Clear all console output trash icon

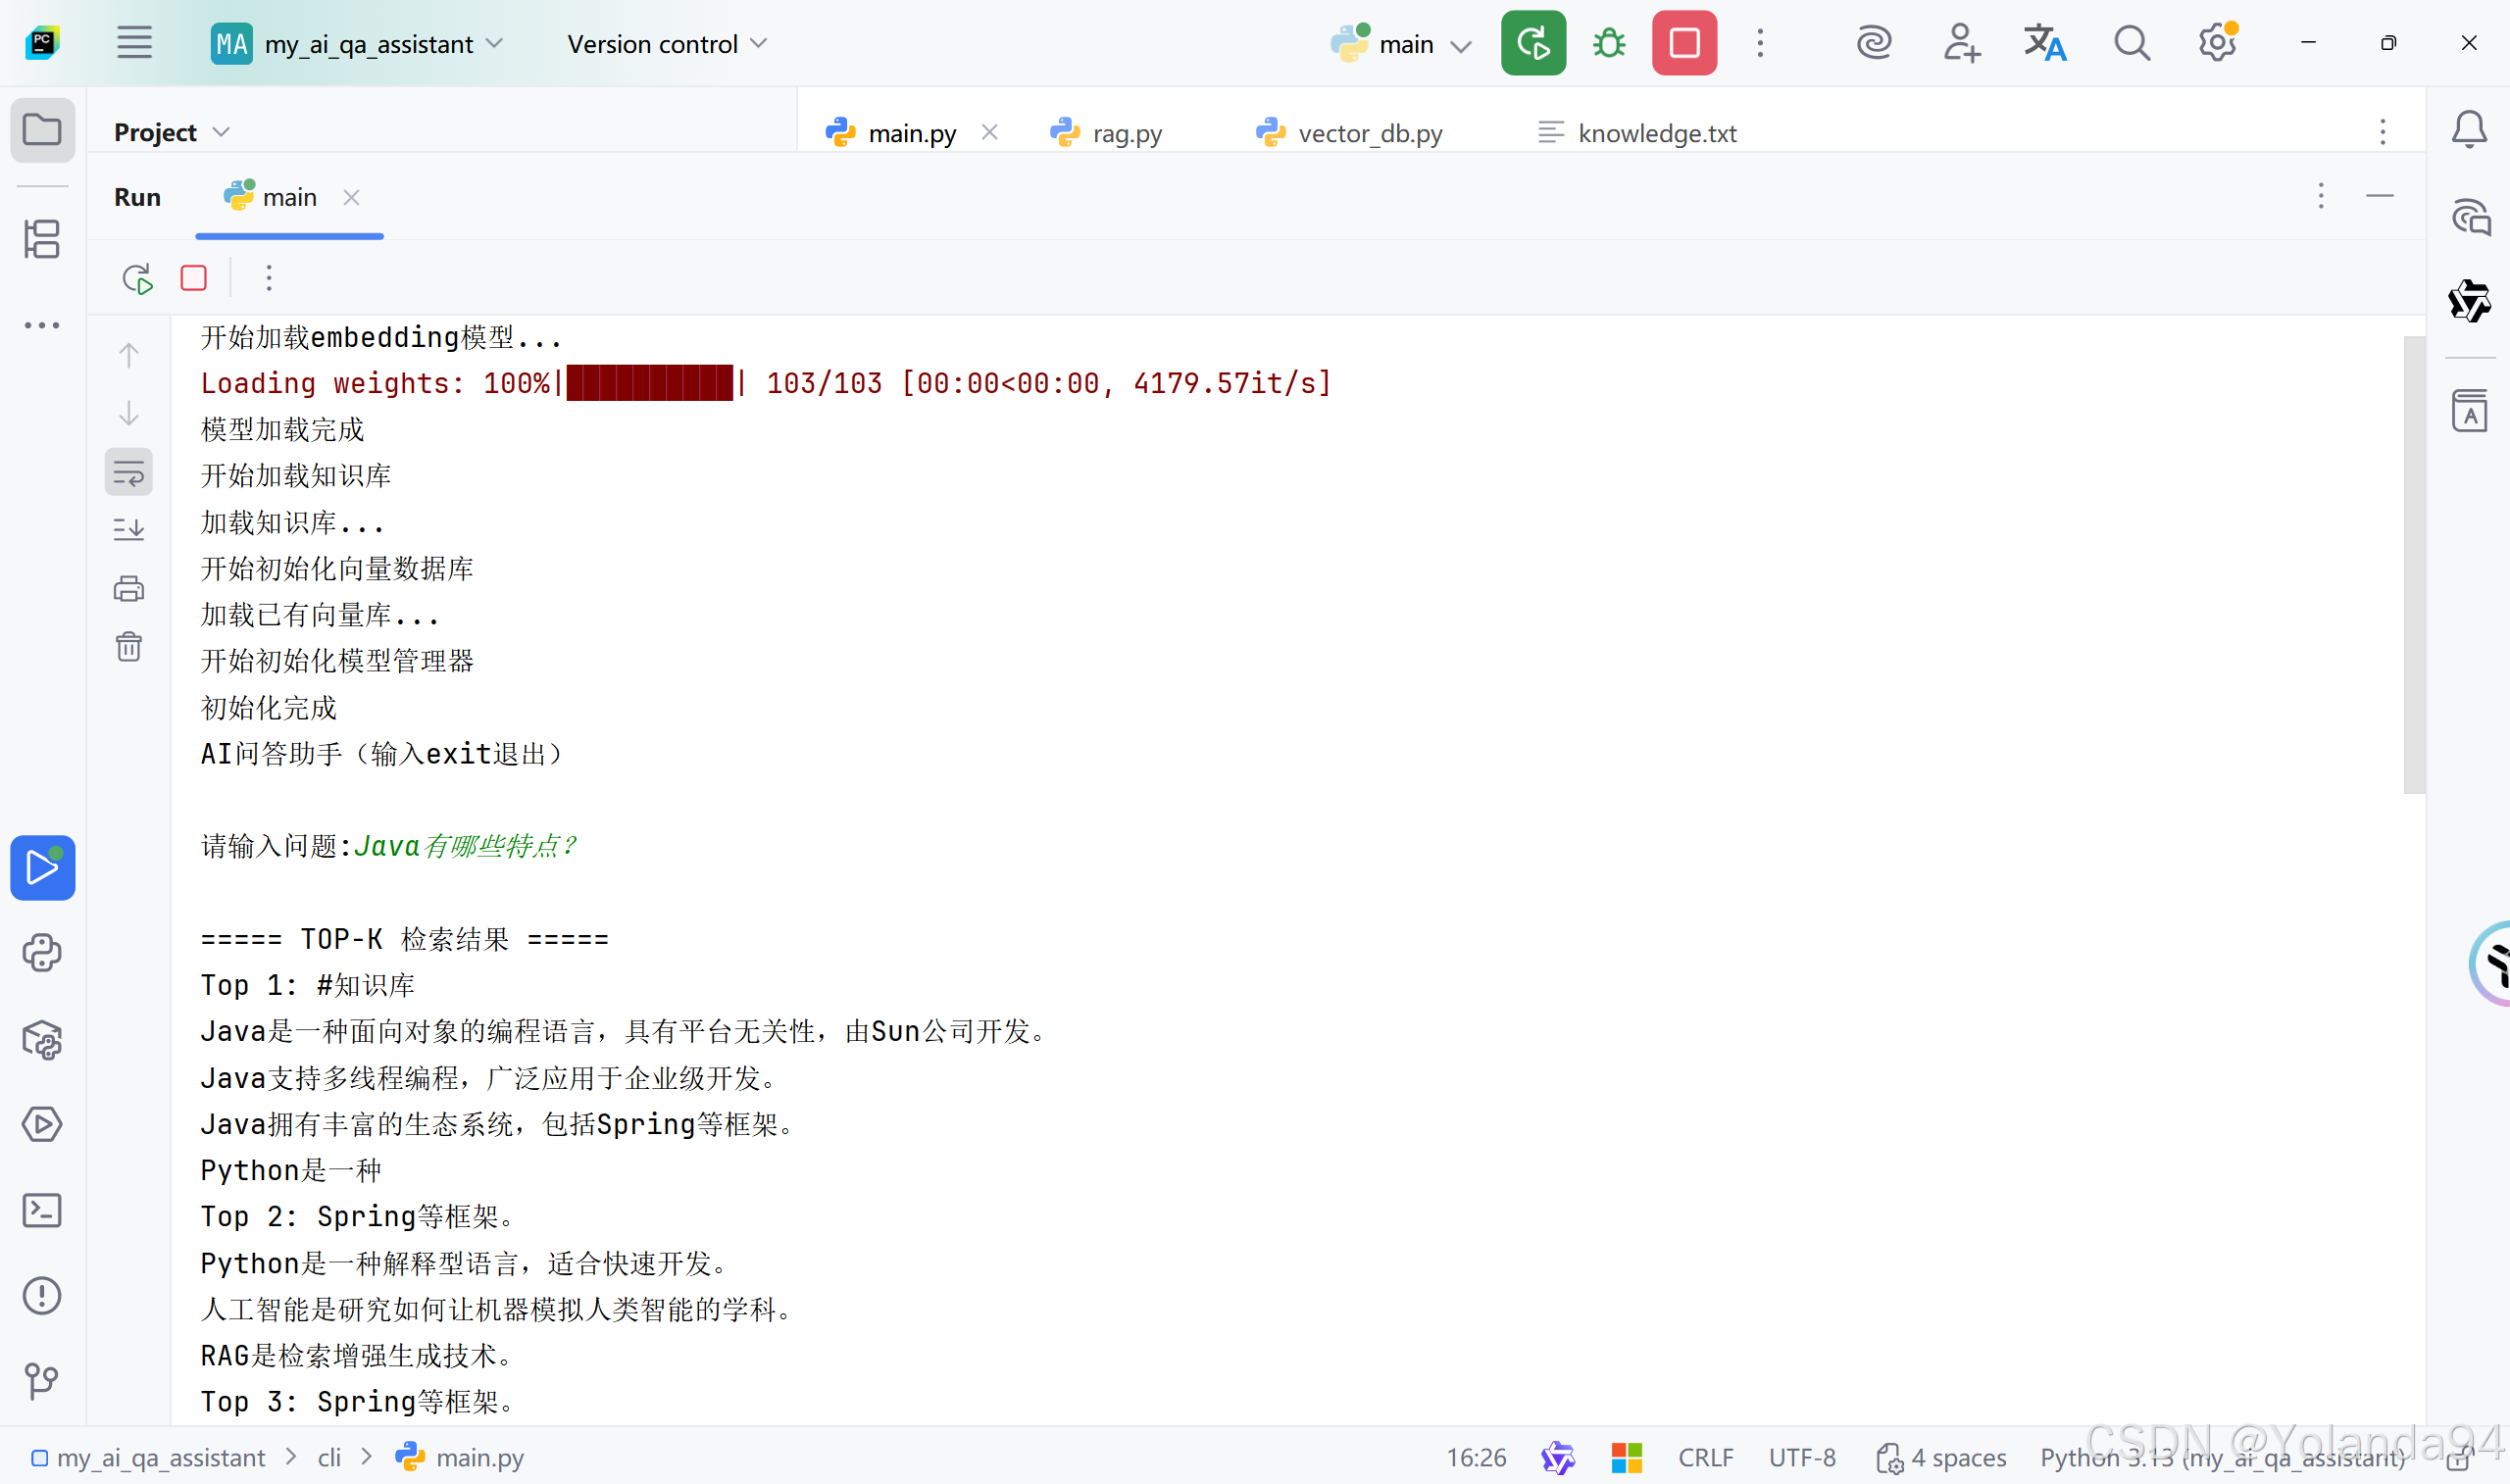tap(129, 647)
